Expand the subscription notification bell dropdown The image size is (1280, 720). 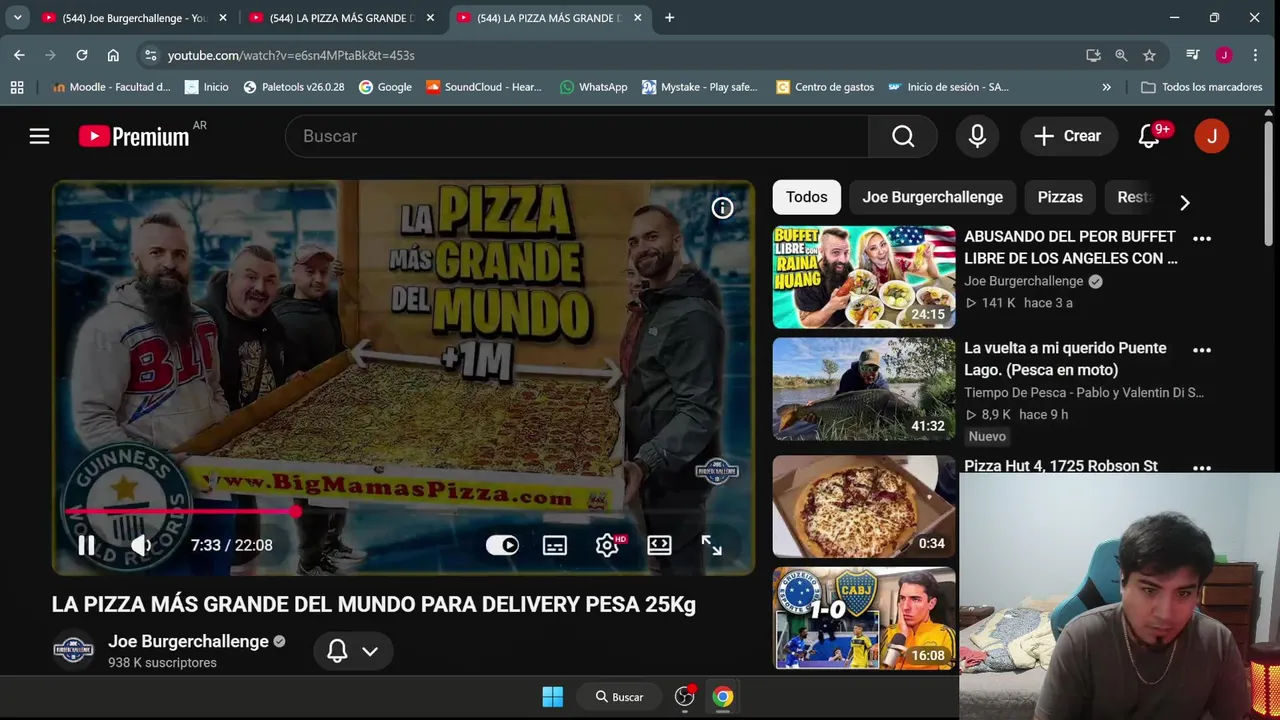353,651
